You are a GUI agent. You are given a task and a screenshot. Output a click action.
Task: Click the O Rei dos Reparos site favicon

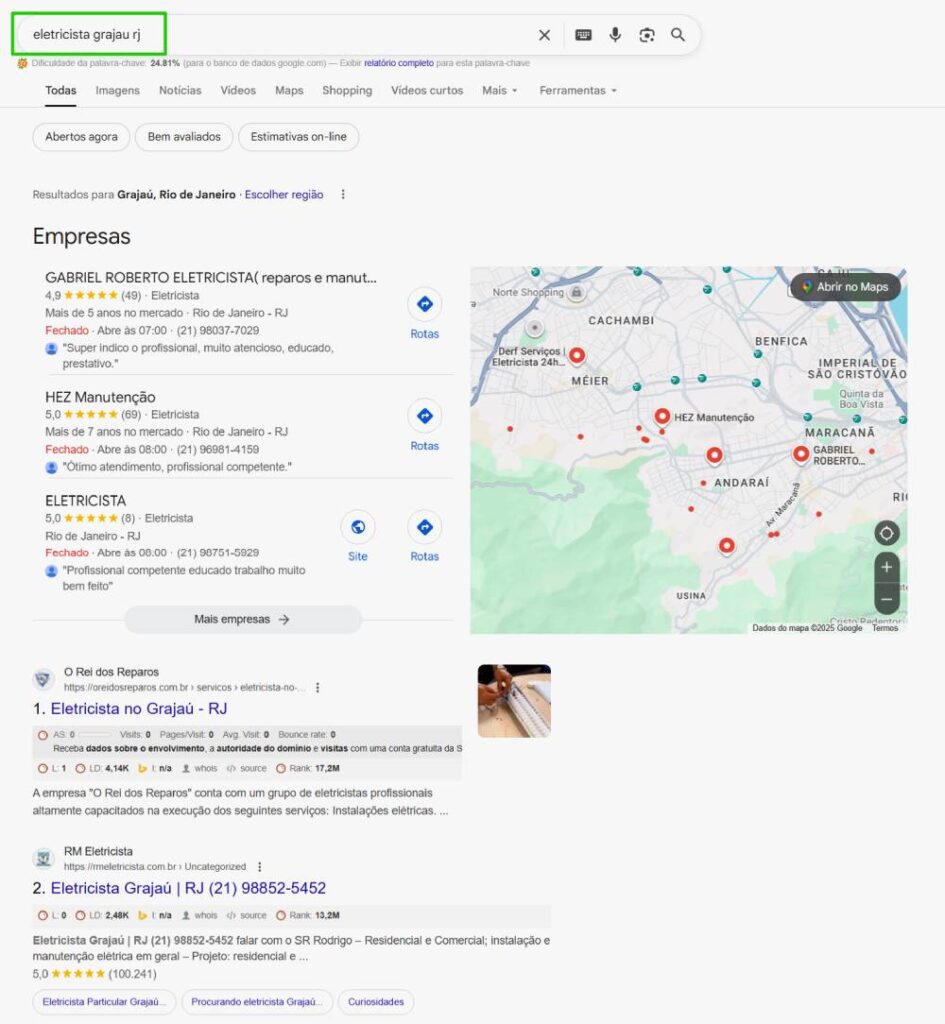[x=43, y=679]
